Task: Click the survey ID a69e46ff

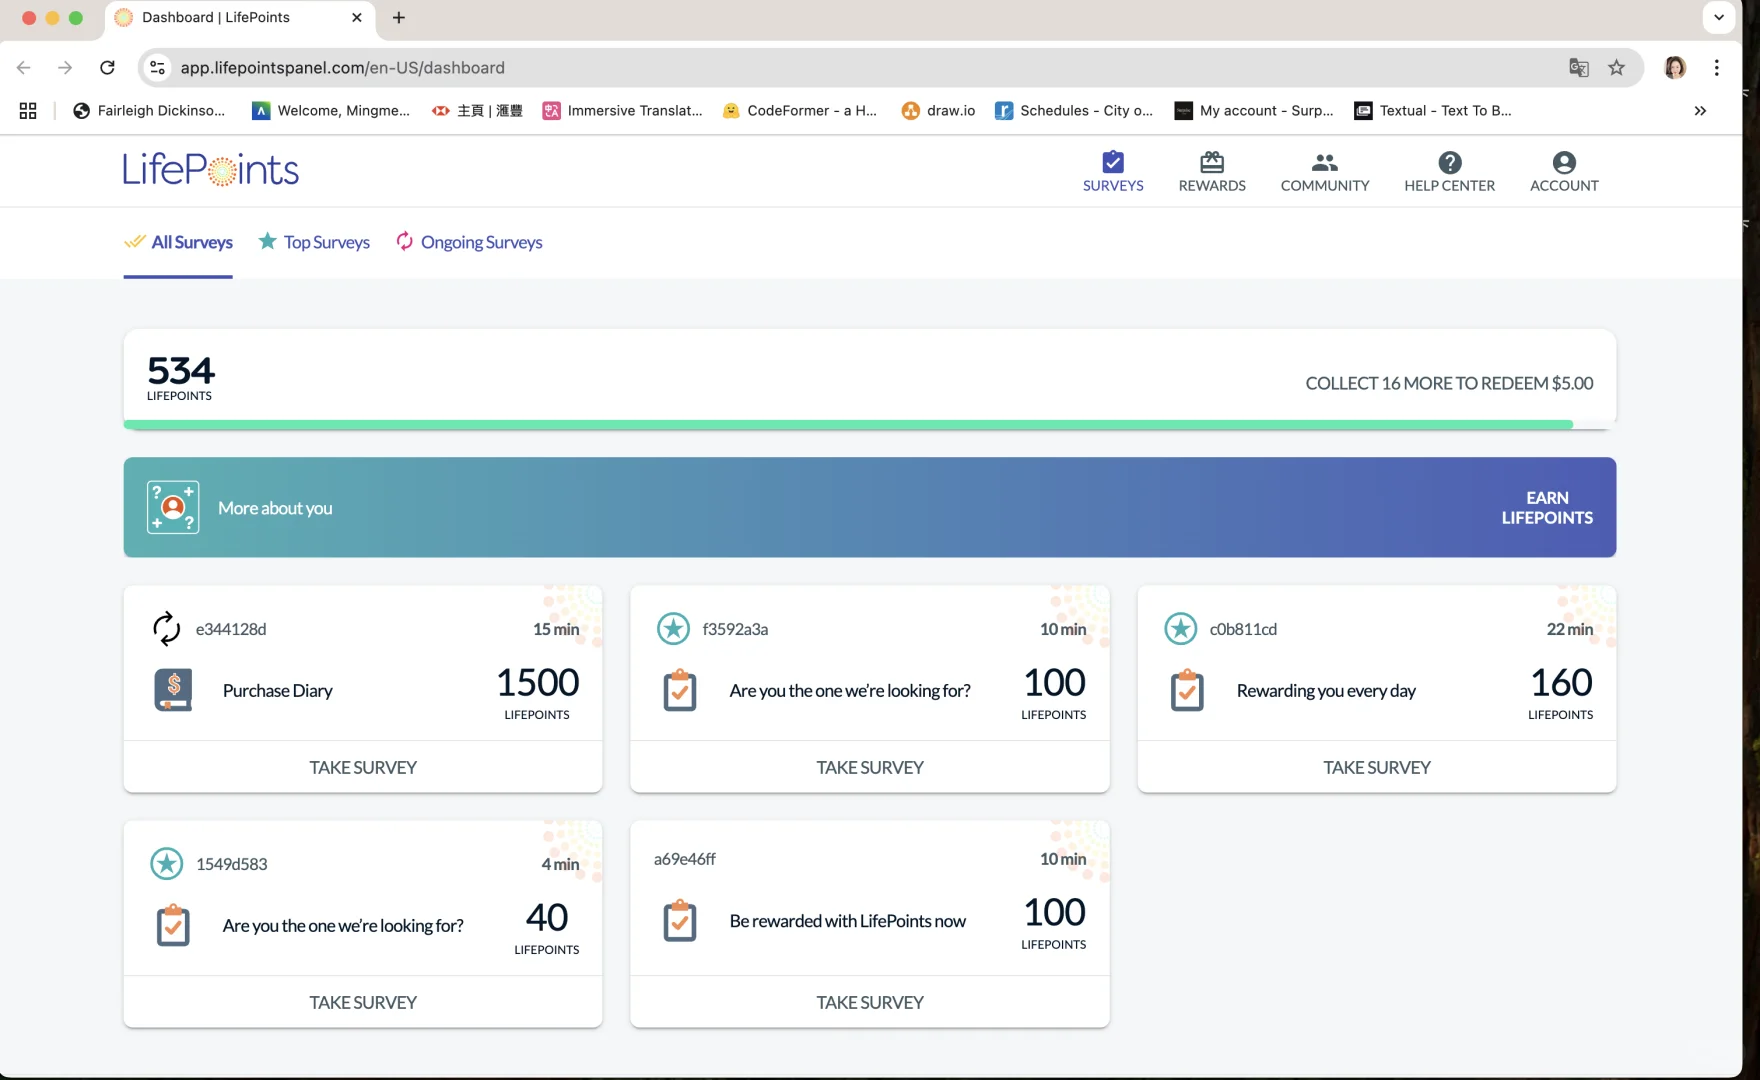Action: [x=685, y=859]
